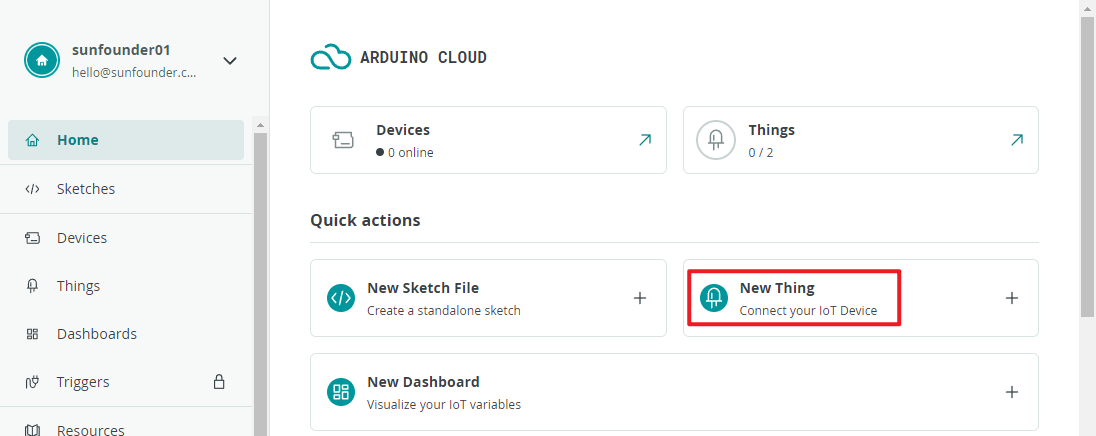The height and width of the screenshot is (436, 1096).
Task: Open the Things summary card
Action: 860,140
